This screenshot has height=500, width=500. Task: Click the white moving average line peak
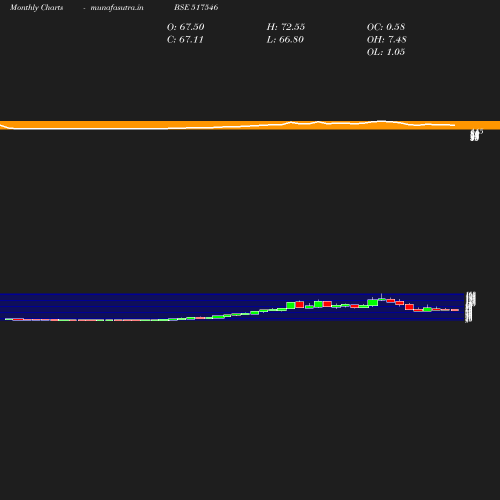coord(382,121)
